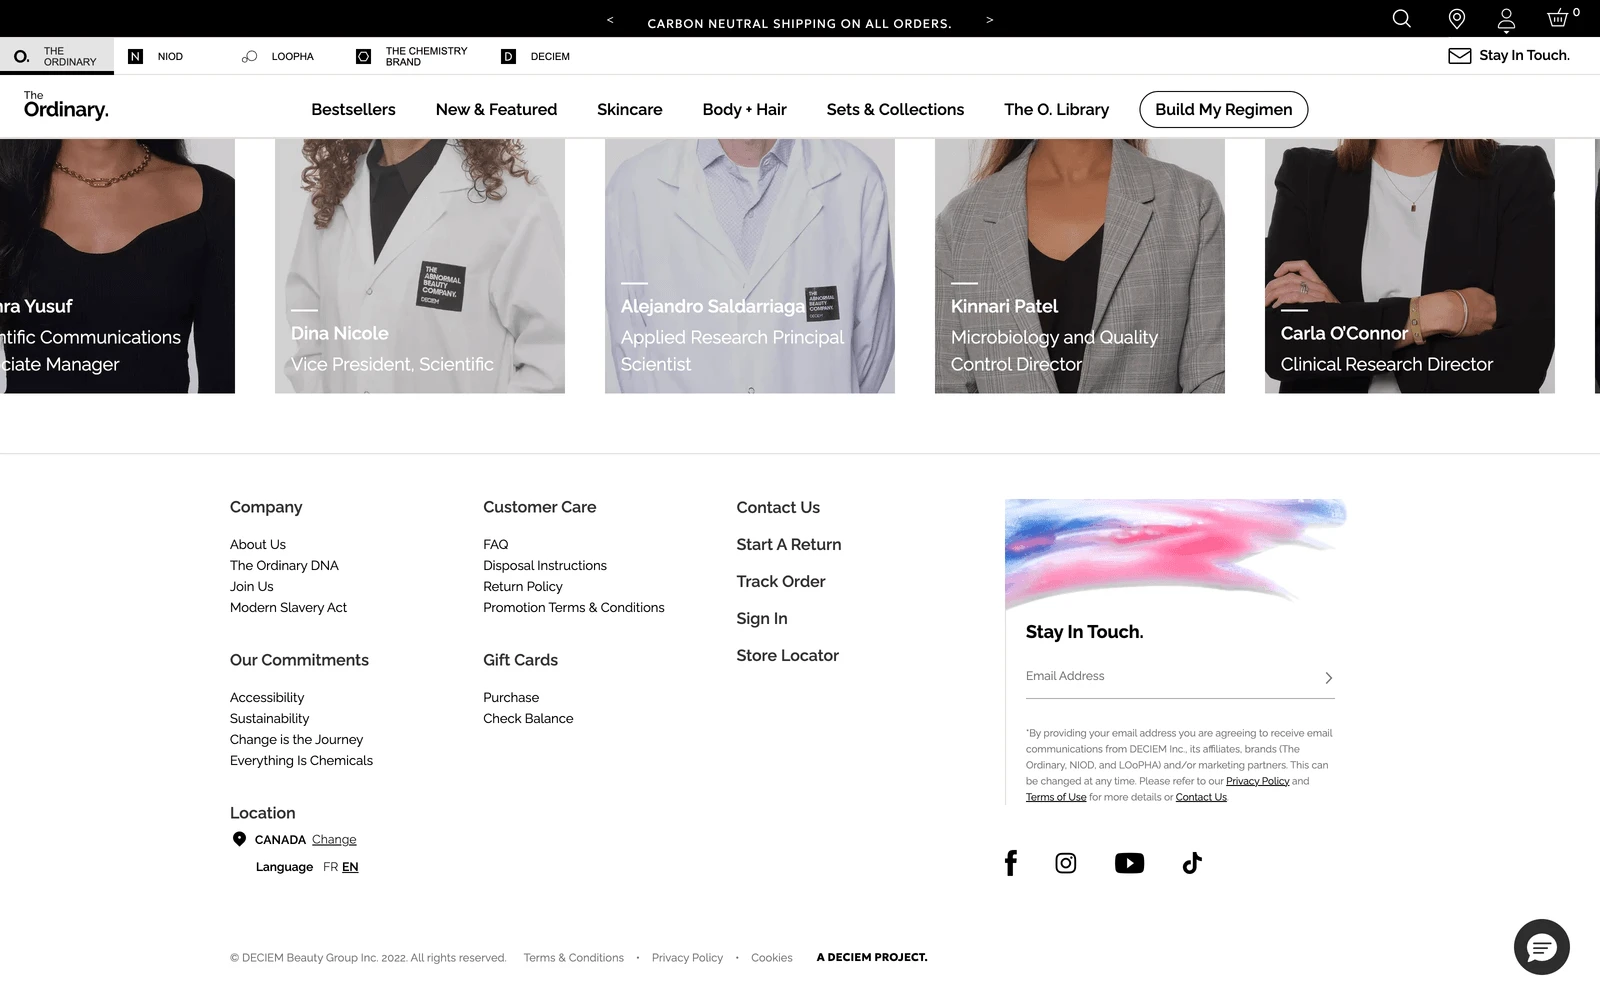
Task: Open the Return Policy link
Action: click(x=523, y=587)
